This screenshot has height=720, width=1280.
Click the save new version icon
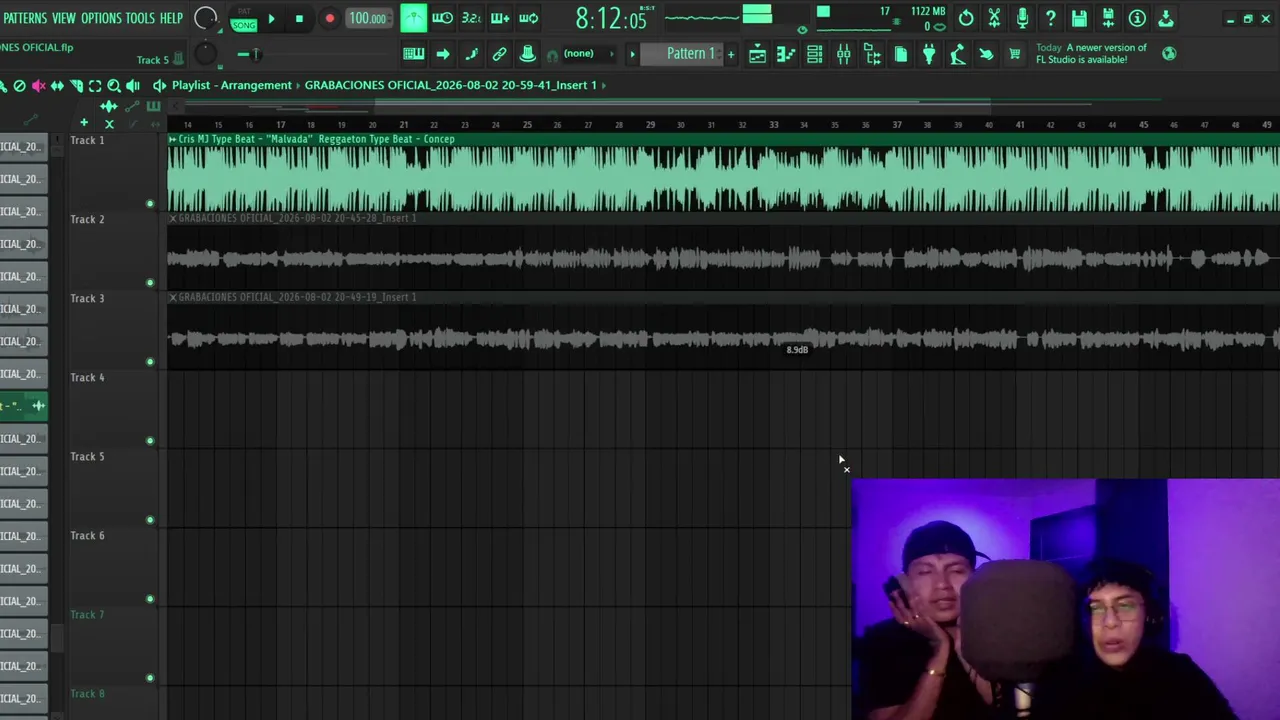(x=1108, y=18)
